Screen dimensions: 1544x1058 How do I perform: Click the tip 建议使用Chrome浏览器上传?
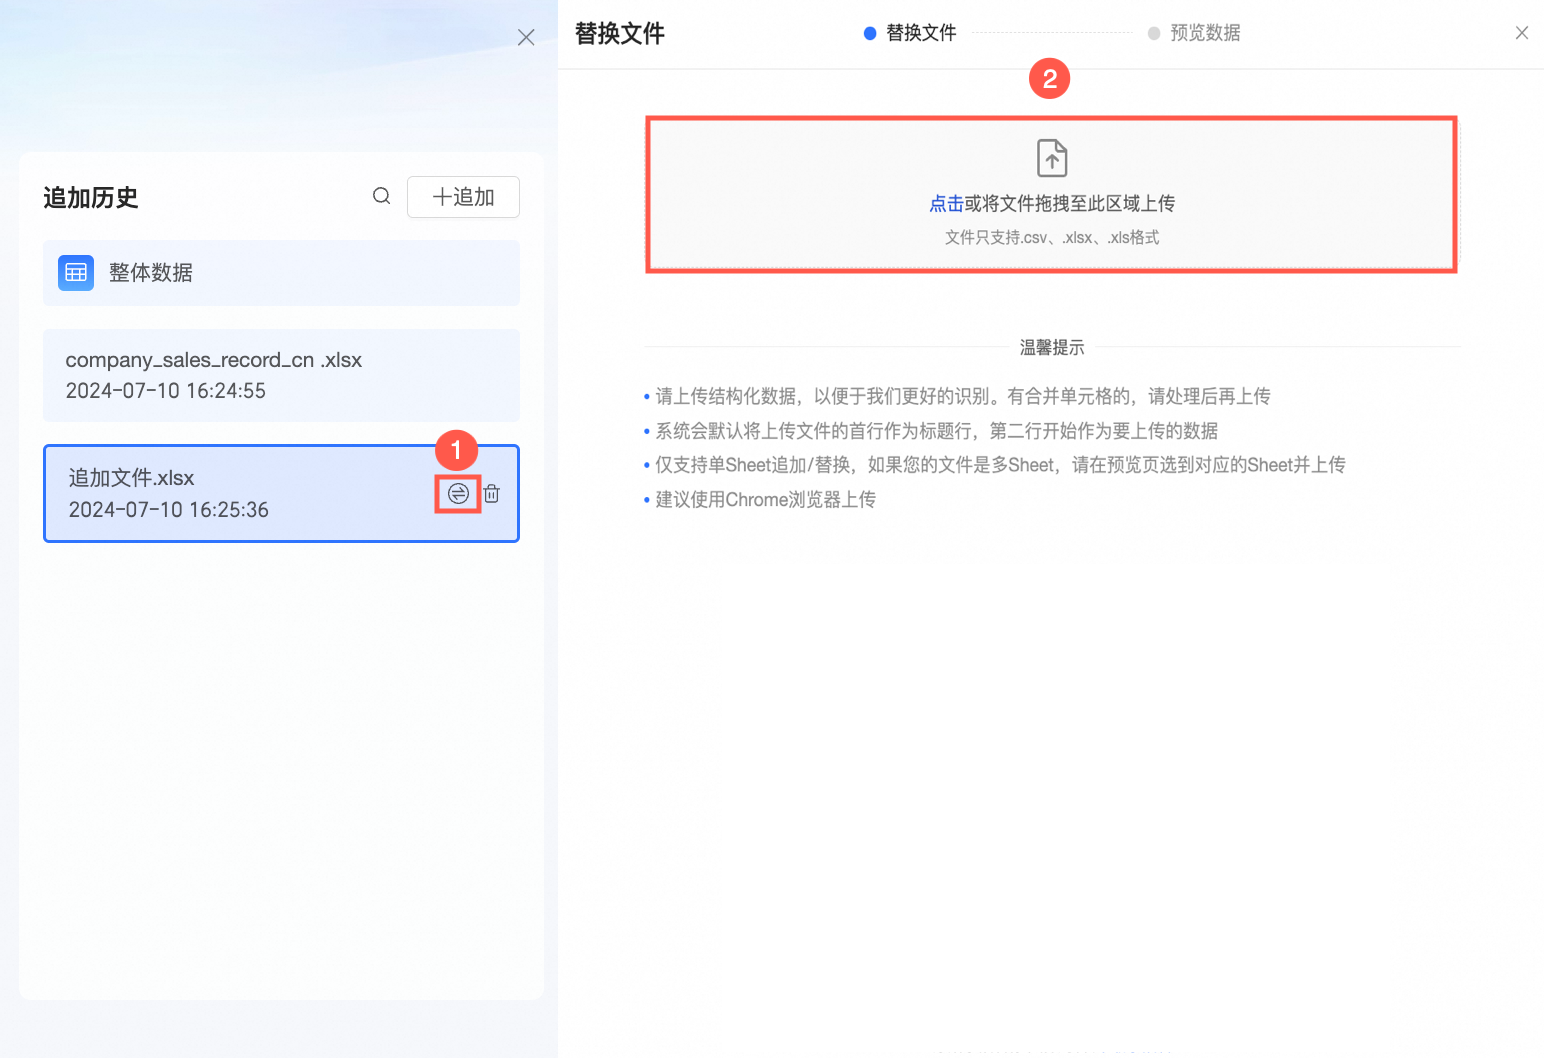[x=765, y=500]
